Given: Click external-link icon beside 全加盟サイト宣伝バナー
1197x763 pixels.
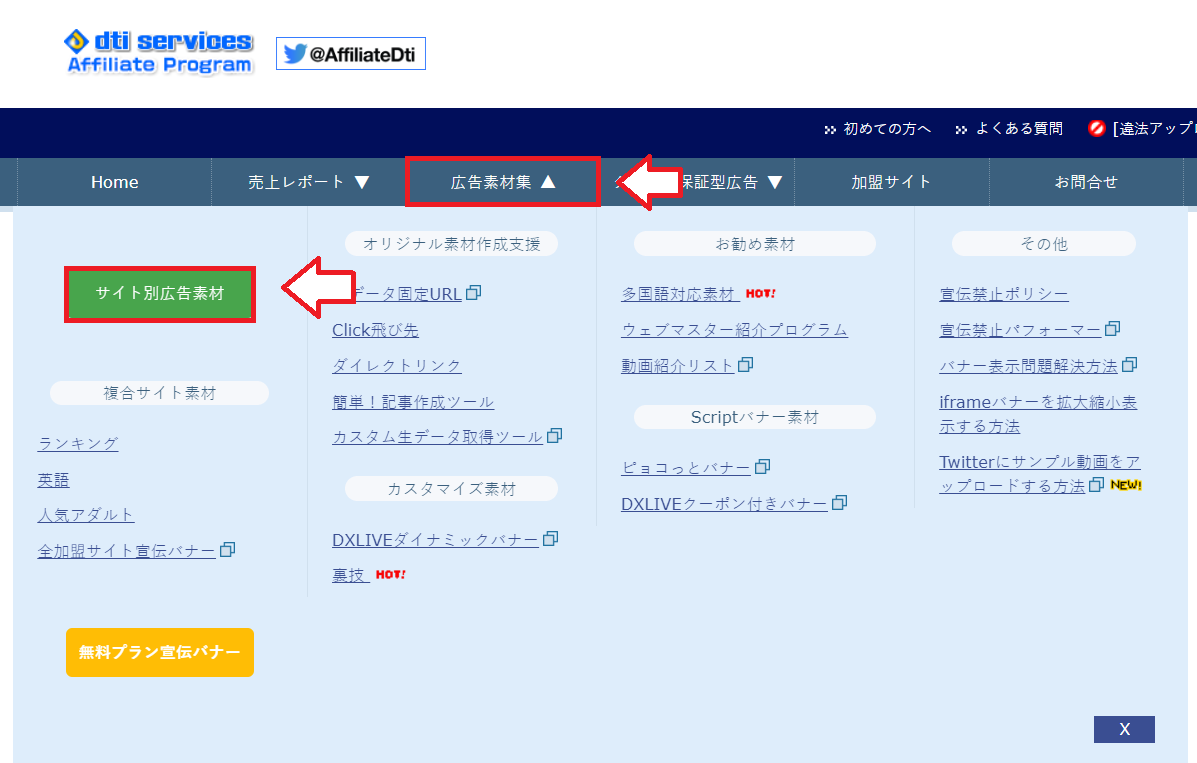Looking at the screenshot, I should tap(227, 550).
